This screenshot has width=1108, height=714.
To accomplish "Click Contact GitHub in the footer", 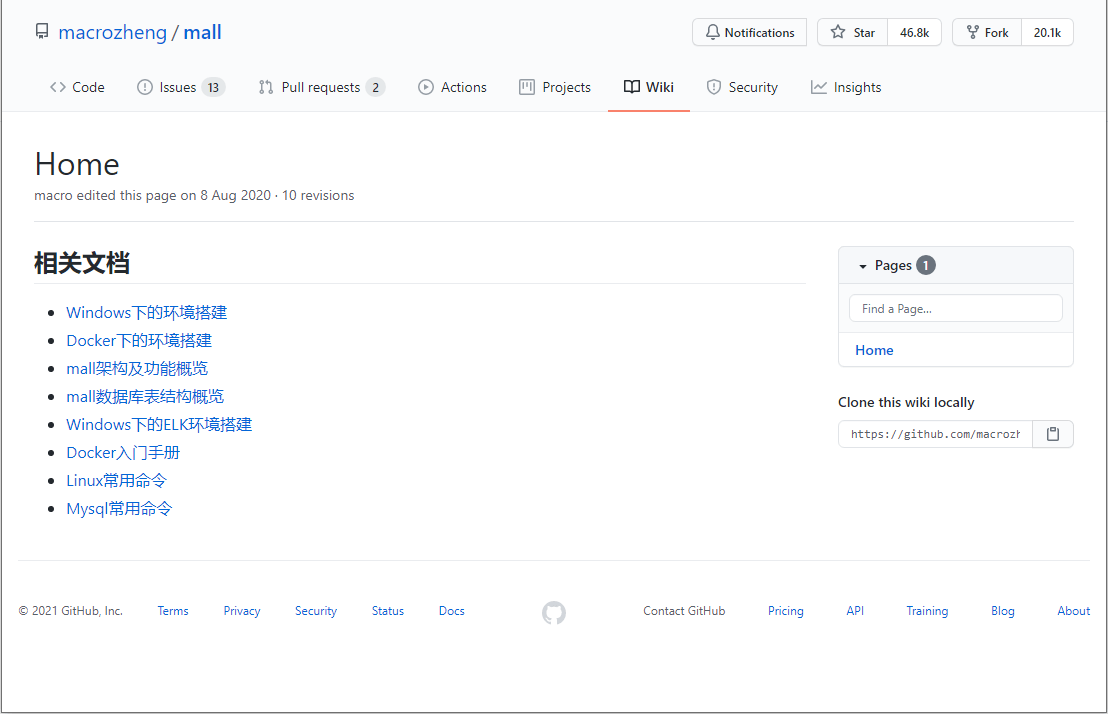I will coord(684,611).
